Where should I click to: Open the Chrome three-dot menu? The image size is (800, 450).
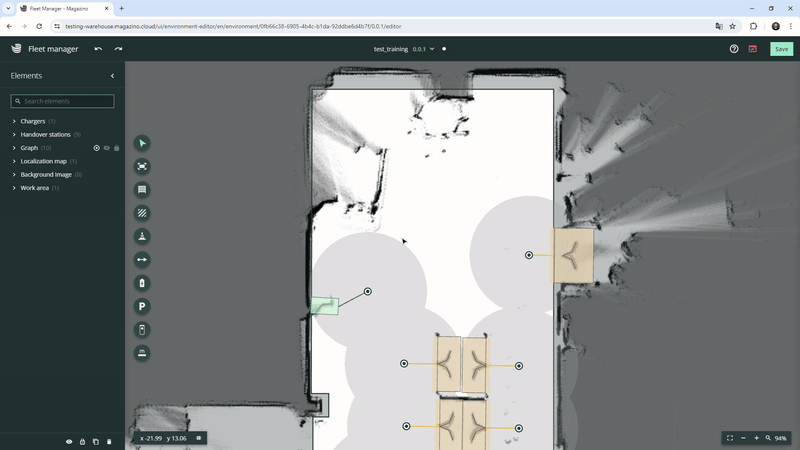790,26
